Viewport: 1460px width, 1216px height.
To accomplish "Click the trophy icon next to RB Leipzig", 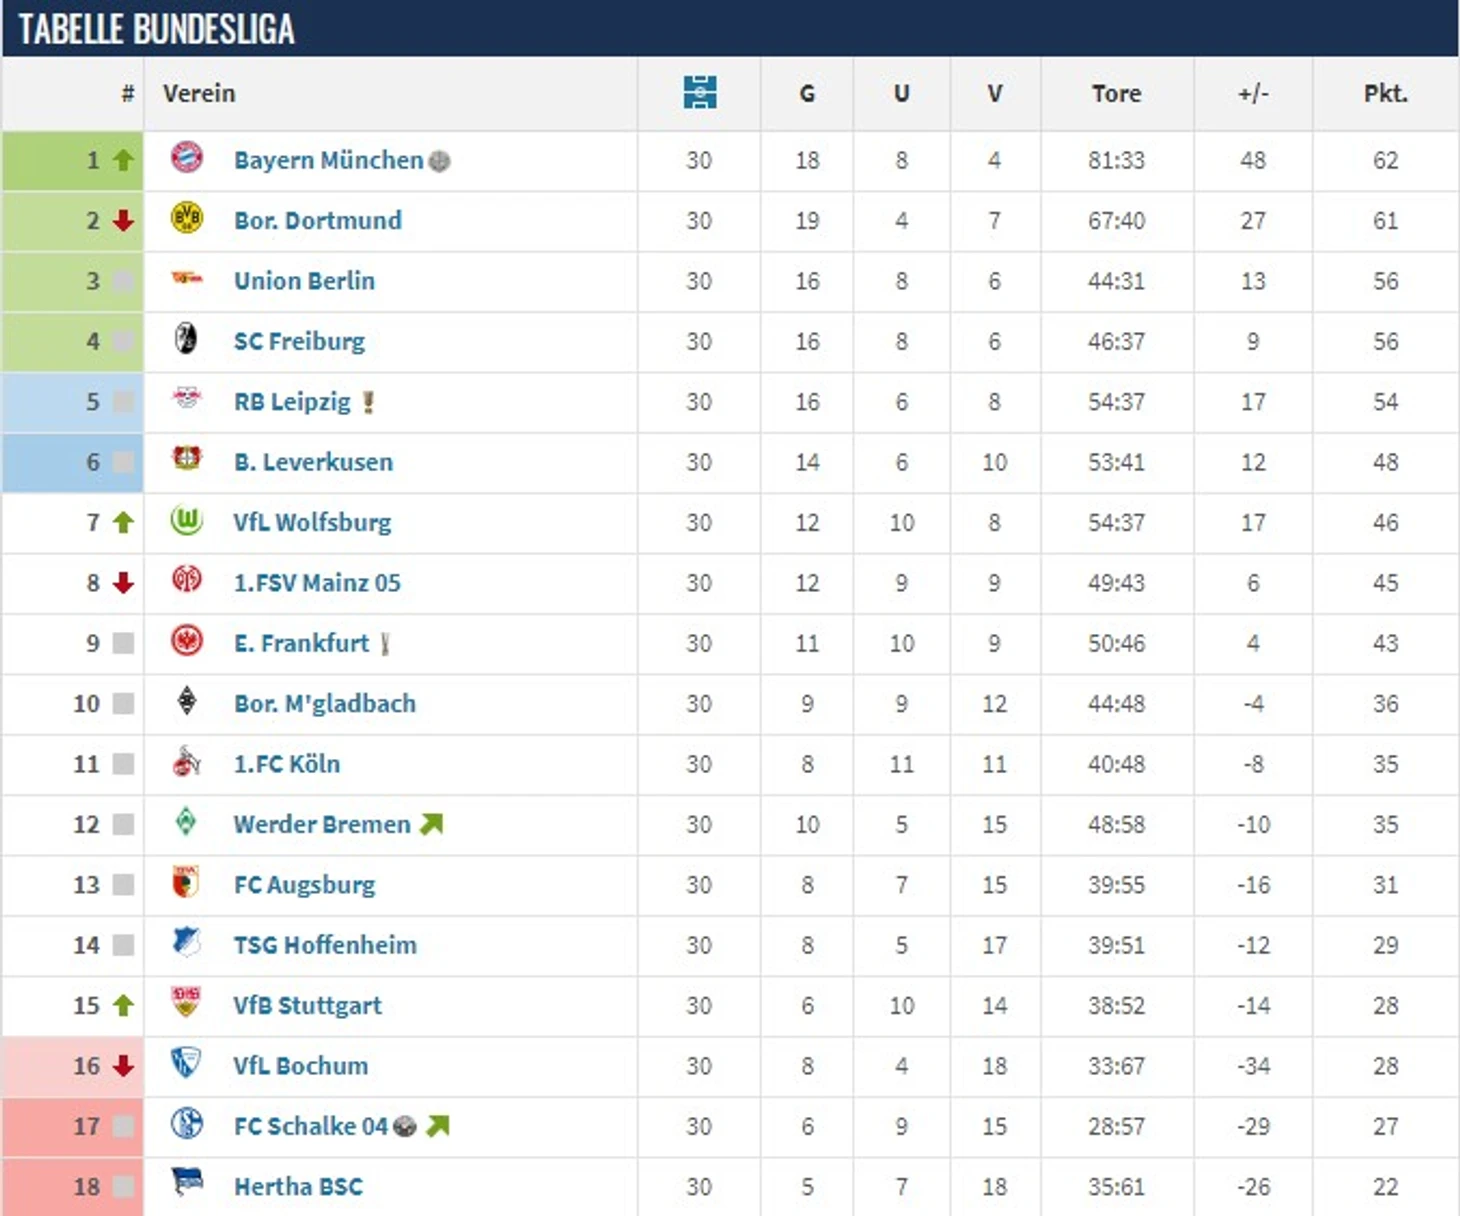I will (x=368, y=402).
